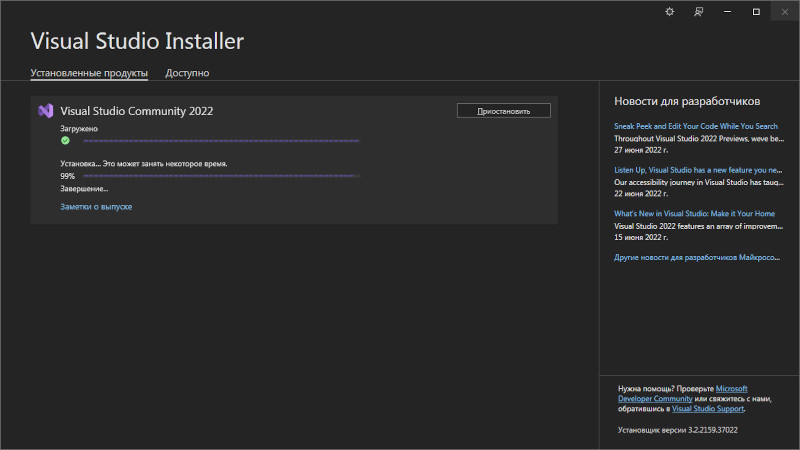
Task: Click the Новости для разработчиков heading
Action: click(687, 101)
